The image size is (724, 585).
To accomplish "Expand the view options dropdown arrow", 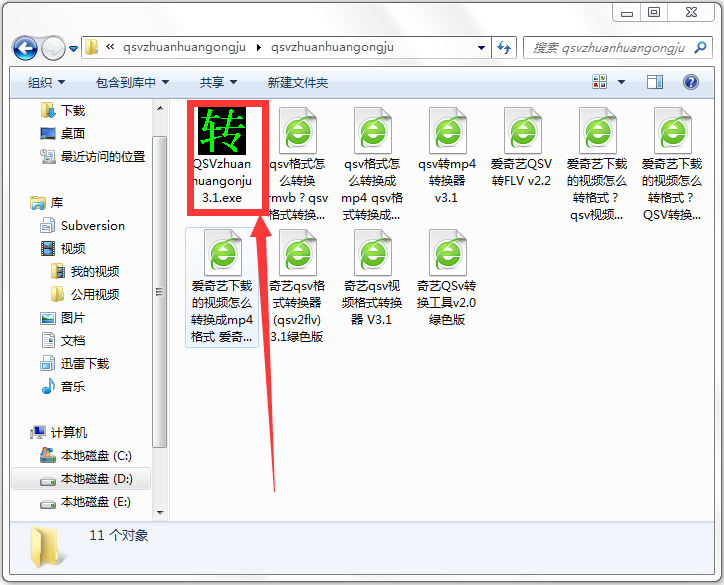I will coord(621,82).
